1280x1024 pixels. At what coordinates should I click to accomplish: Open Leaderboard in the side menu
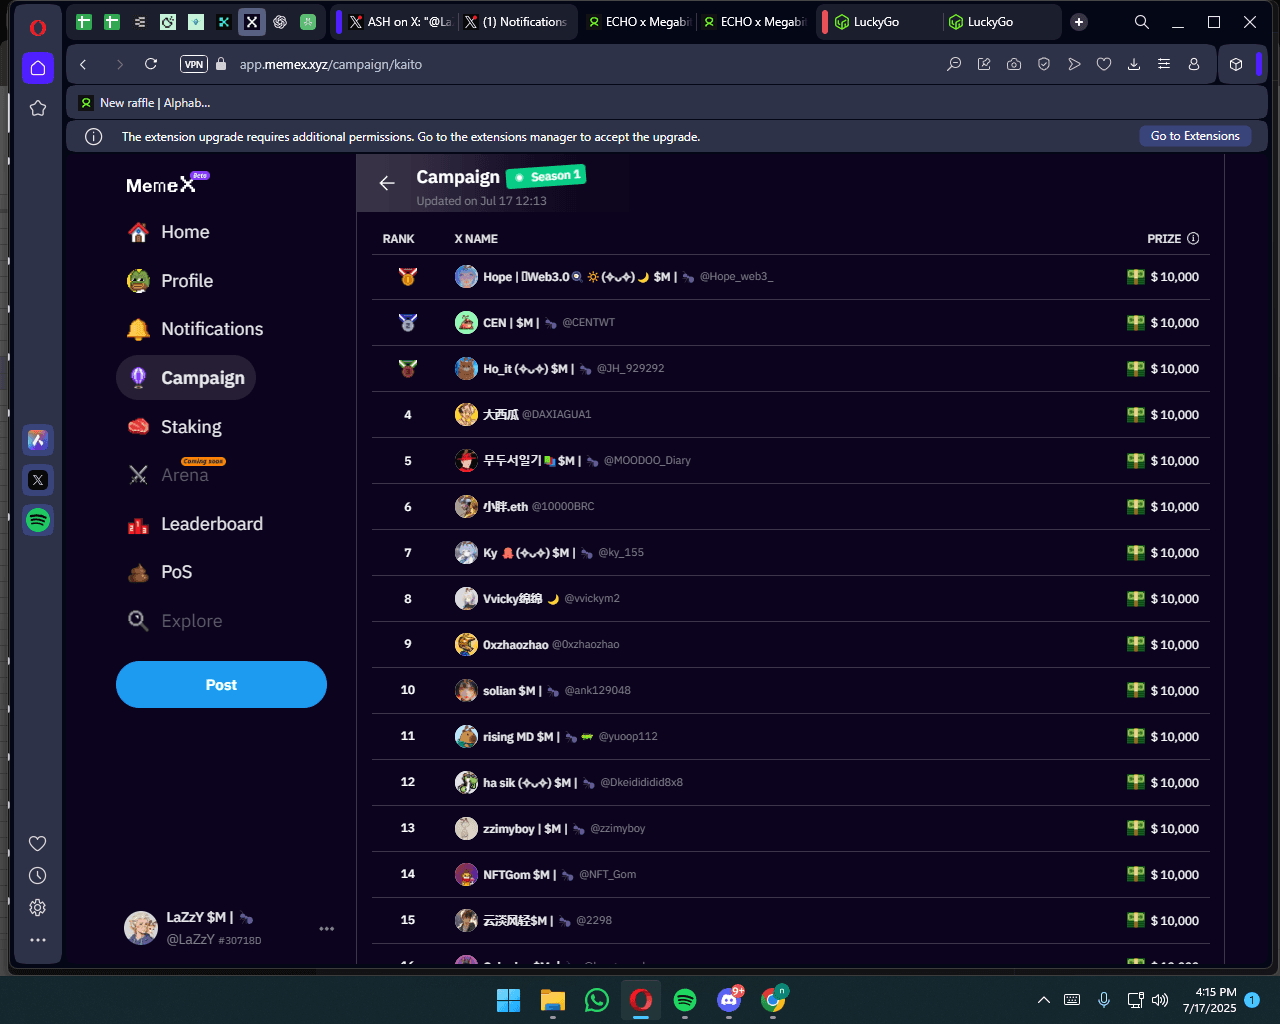(211, 524)
